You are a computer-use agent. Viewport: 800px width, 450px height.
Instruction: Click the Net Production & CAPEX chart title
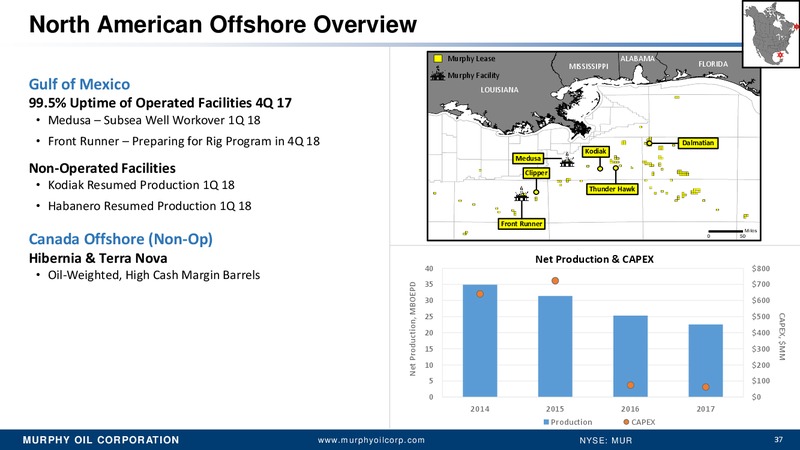click(594, 259)
